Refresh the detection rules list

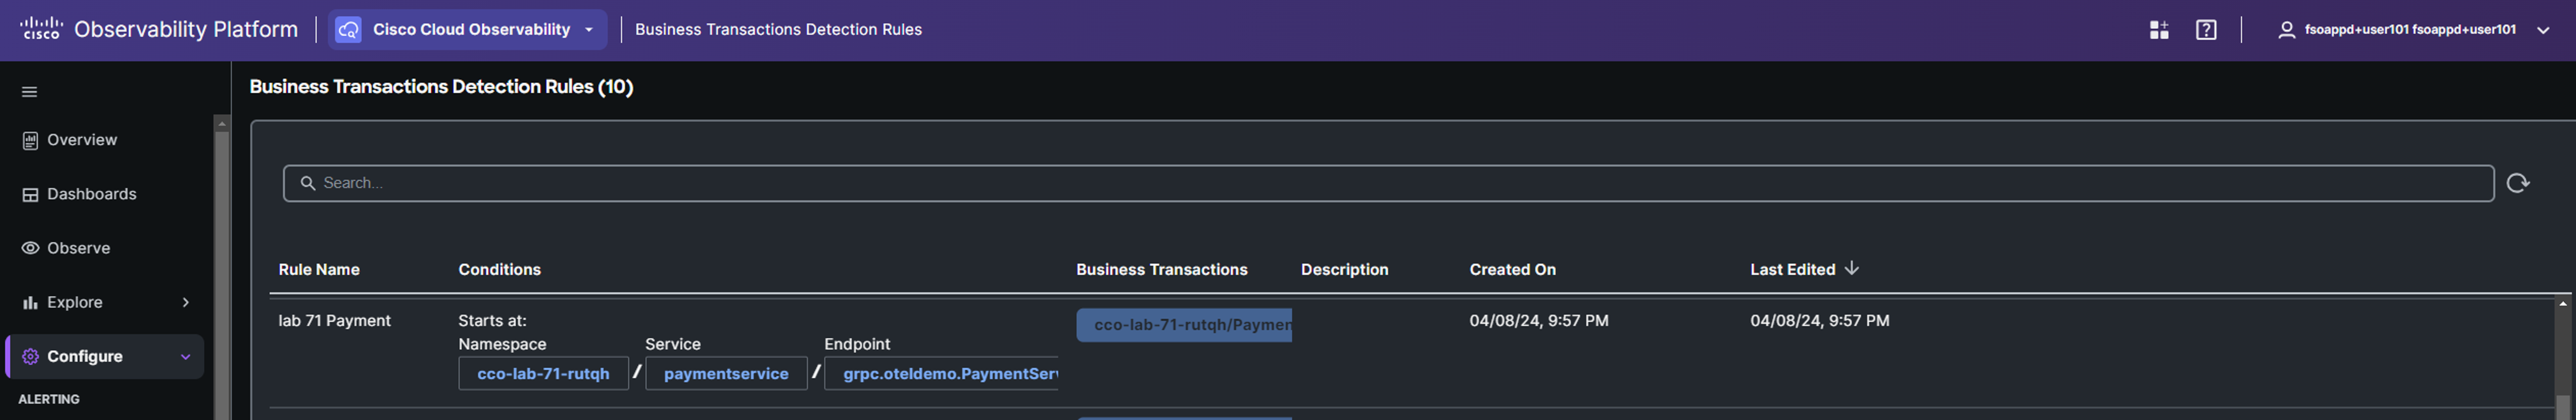coord(2517,183)
